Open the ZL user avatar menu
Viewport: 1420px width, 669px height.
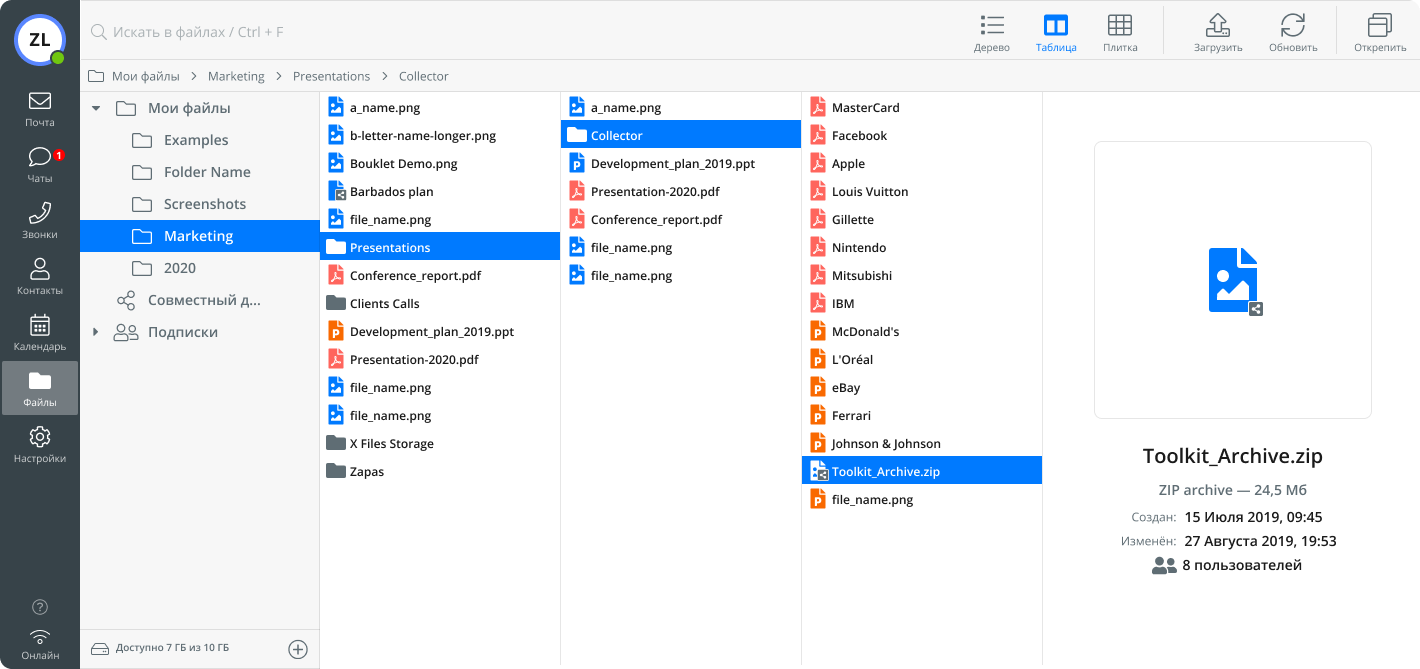[40, 40]
